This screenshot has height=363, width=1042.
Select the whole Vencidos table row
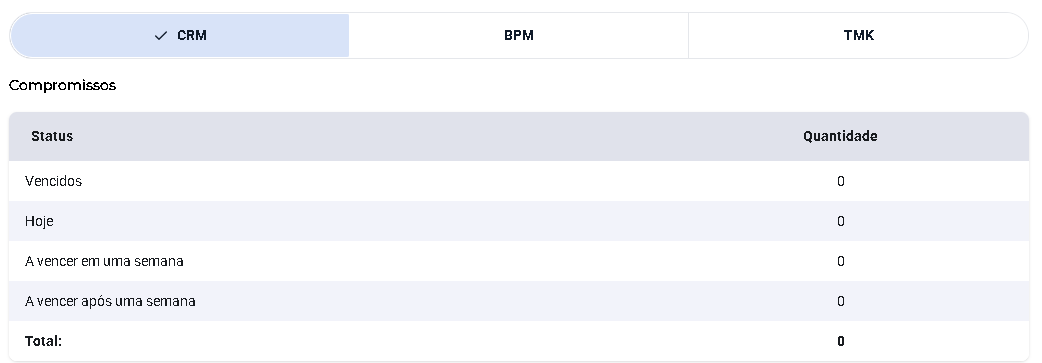coord(519,181)
